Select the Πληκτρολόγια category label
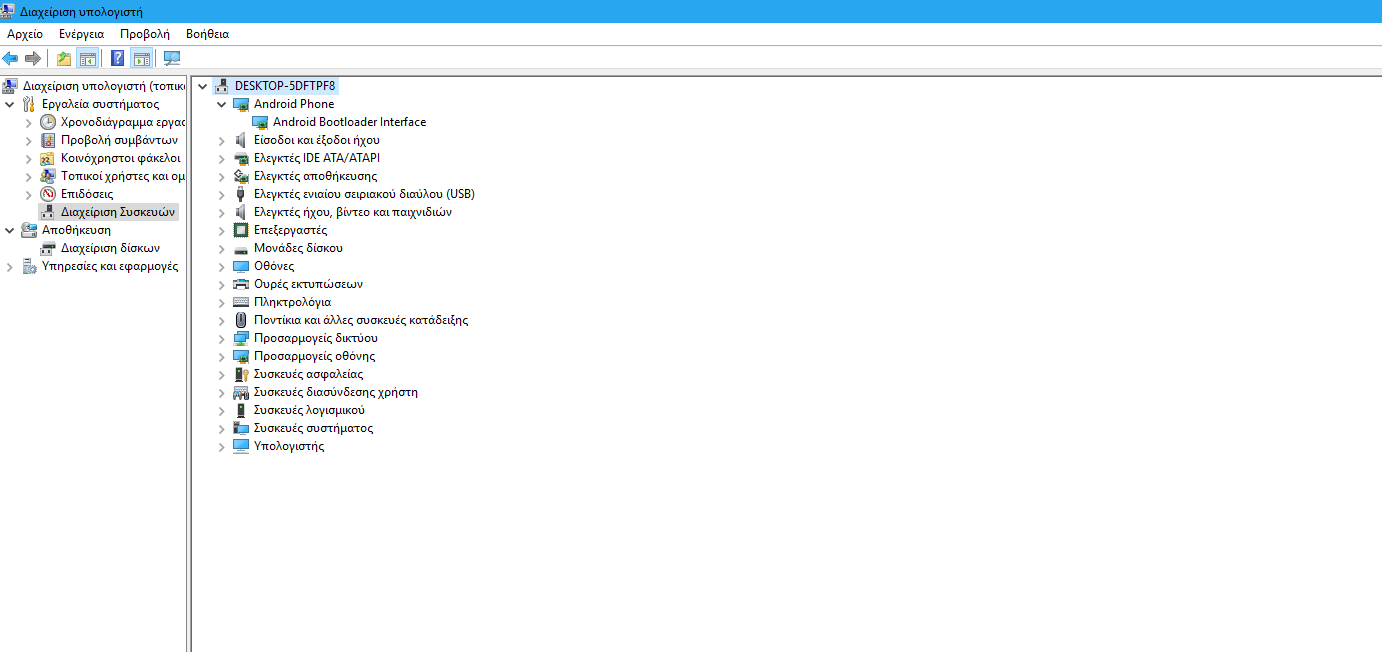 tap(292, 302)
